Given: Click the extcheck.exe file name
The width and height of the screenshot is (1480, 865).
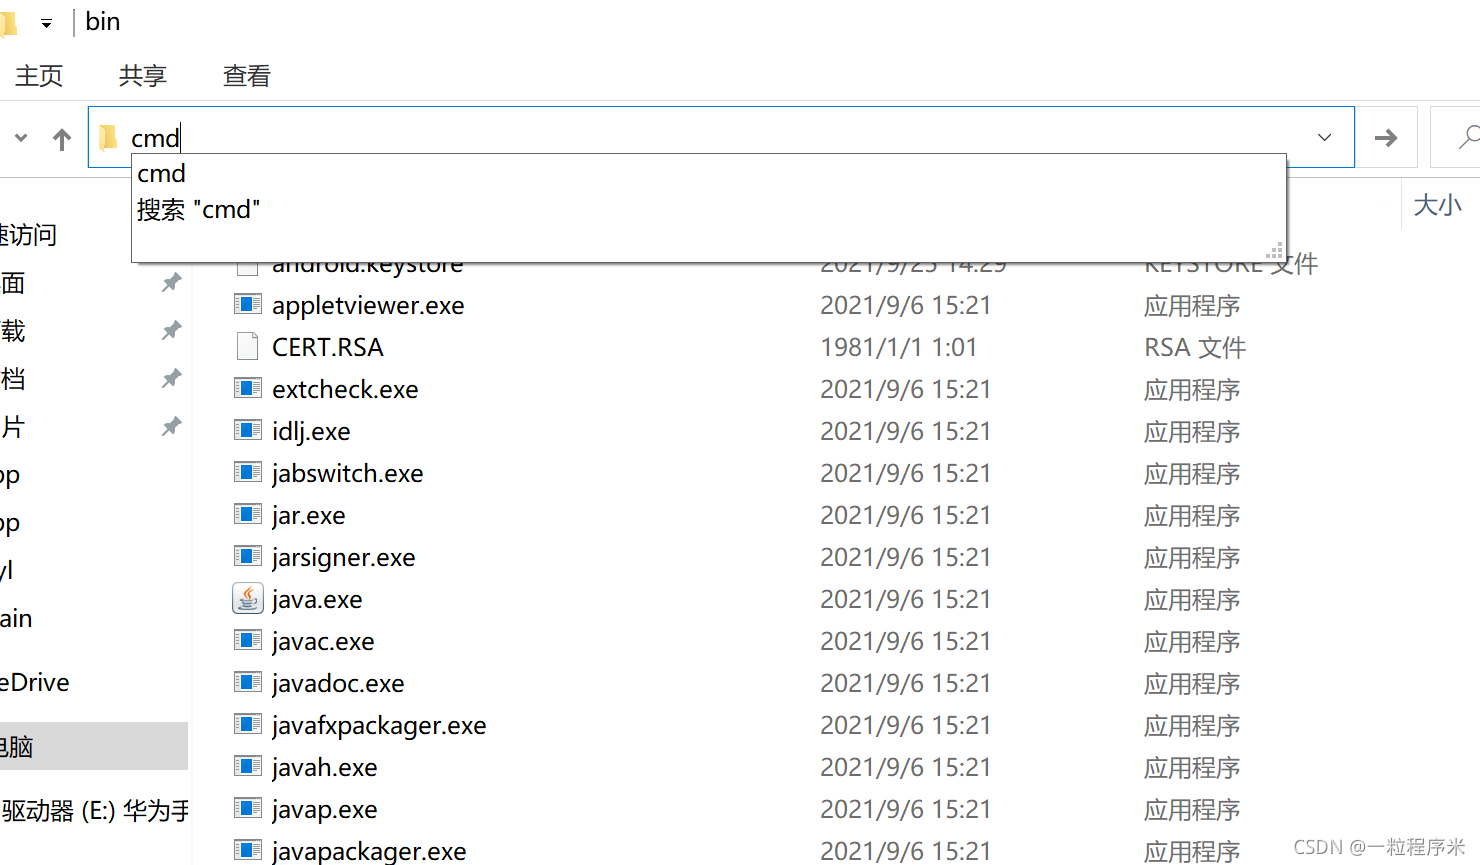Looking at the screenshot, I should [x=345, y=389].
